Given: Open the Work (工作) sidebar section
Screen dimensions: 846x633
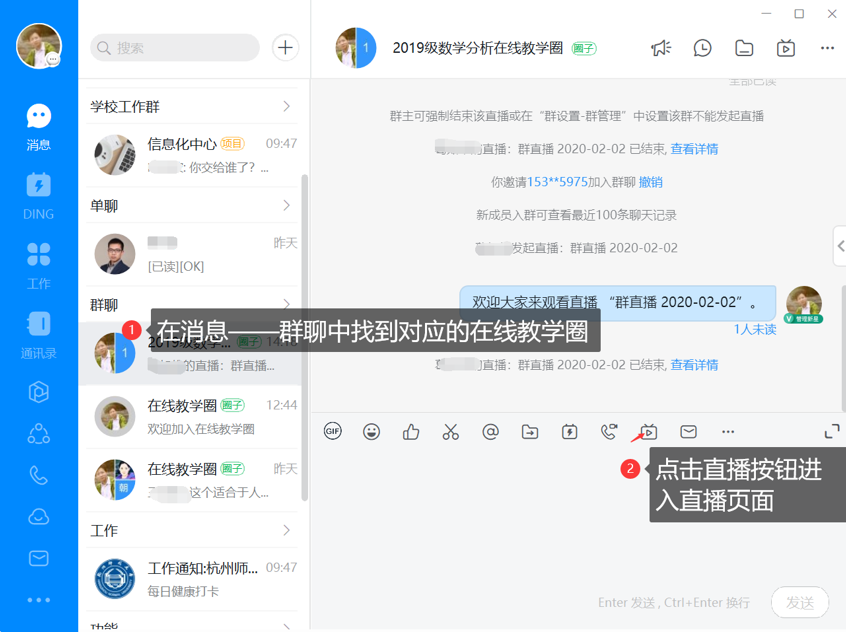Looking at the screenshot, I should [x=38, y=266].
